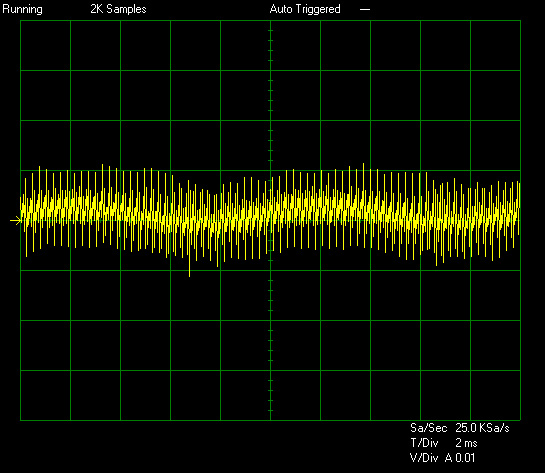Click the waveform's left start near the ground marker
Image resolution: width=545 pixels, height=473 pixels.
22,212
